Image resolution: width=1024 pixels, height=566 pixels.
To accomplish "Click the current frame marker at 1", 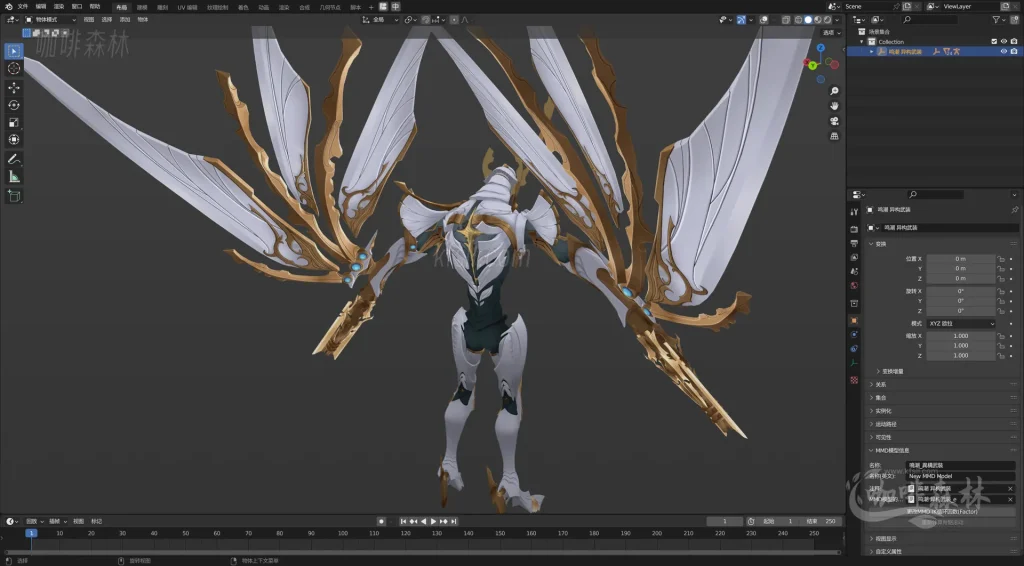I will 31,533.
